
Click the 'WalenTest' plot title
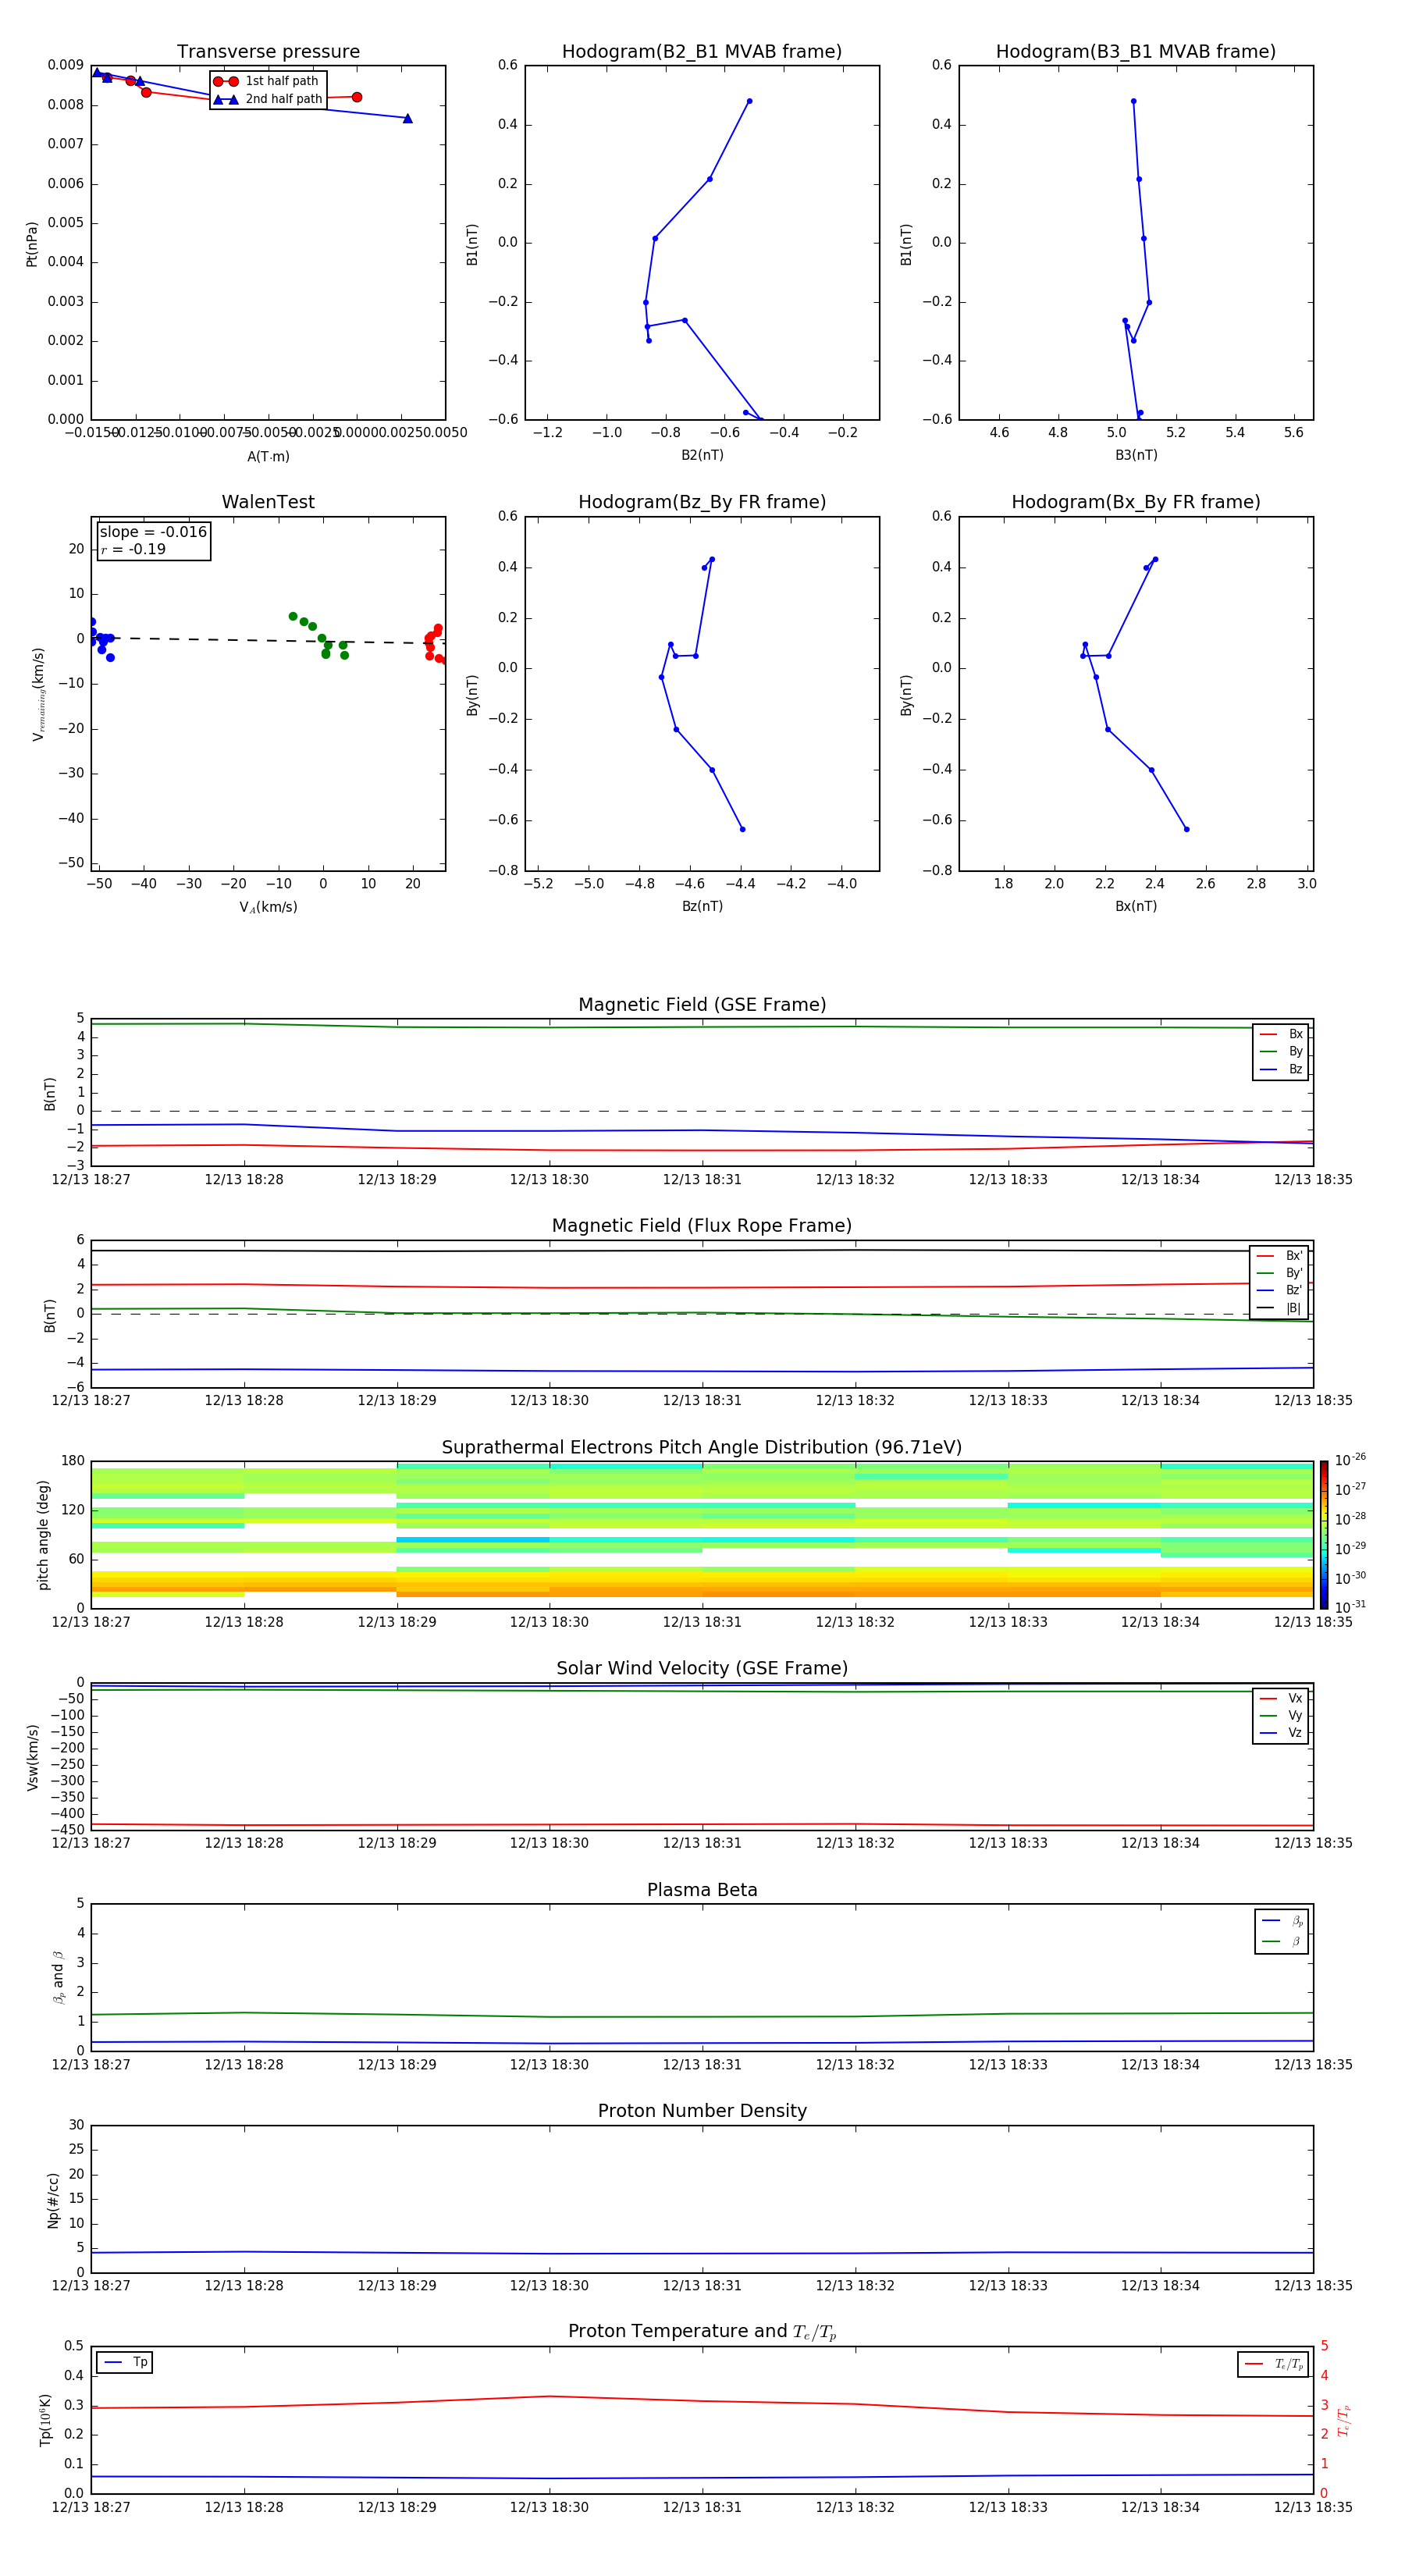click(268, 502)
